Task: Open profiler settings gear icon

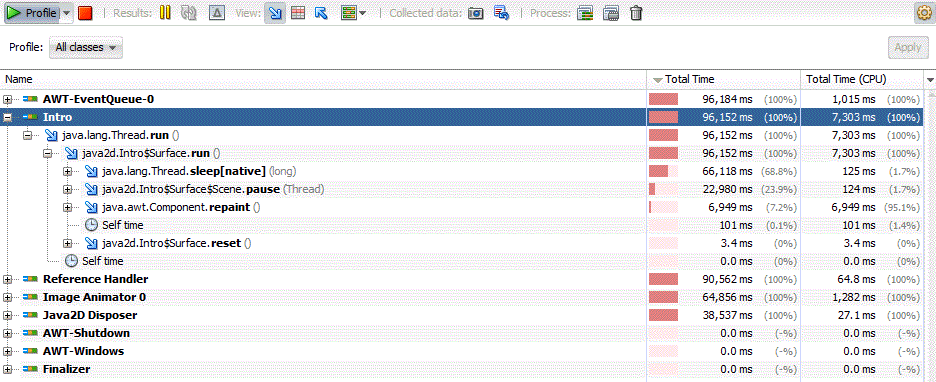Action: coord(924,14)
